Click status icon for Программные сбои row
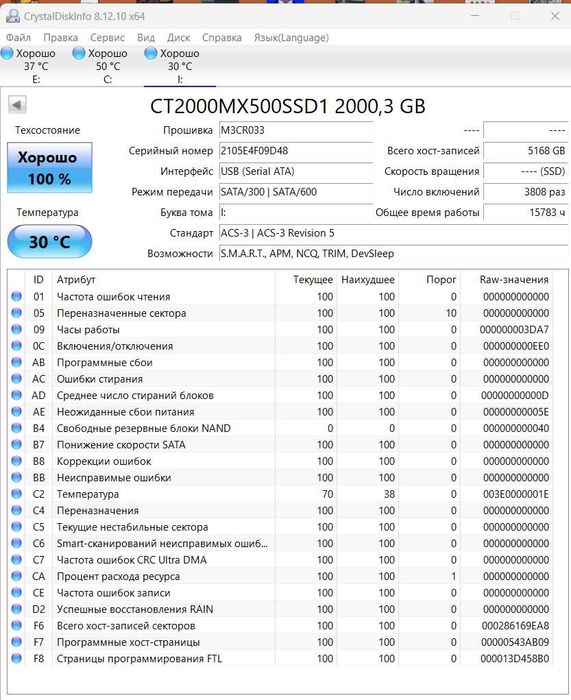 coord(17,362)
